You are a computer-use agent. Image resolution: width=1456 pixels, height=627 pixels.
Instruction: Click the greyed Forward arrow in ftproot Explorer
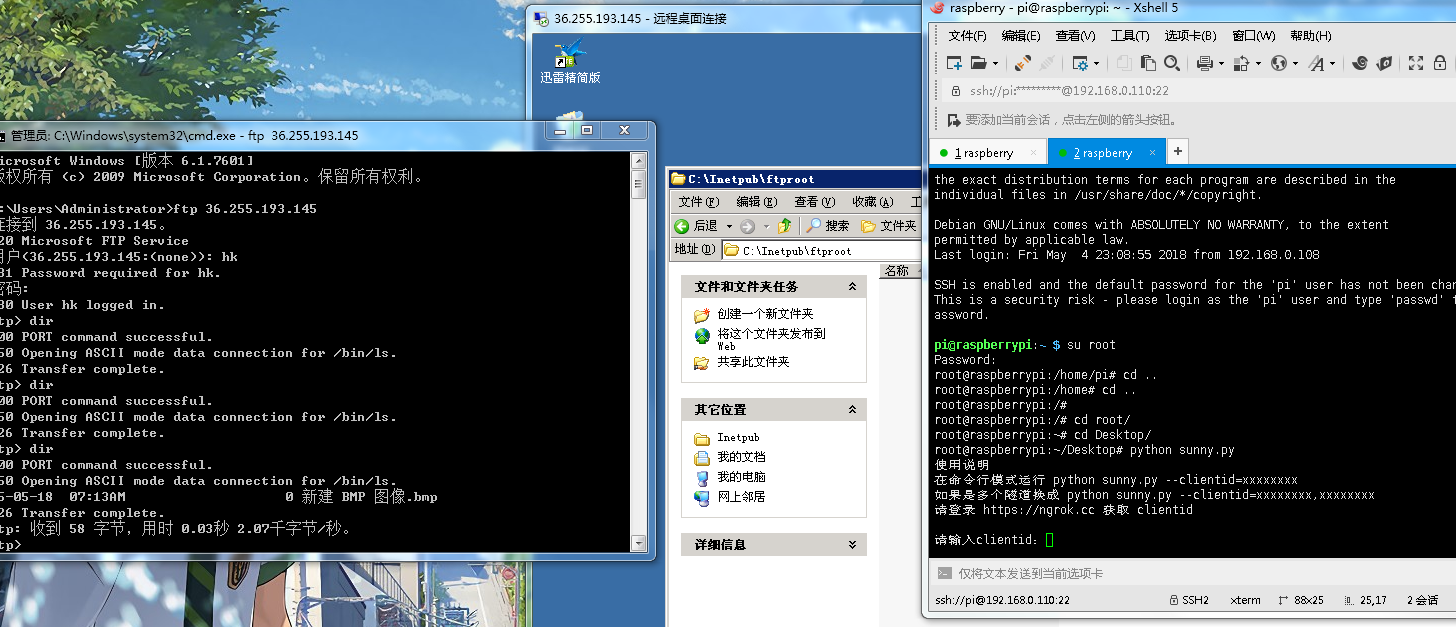click(x=749, y=226)
